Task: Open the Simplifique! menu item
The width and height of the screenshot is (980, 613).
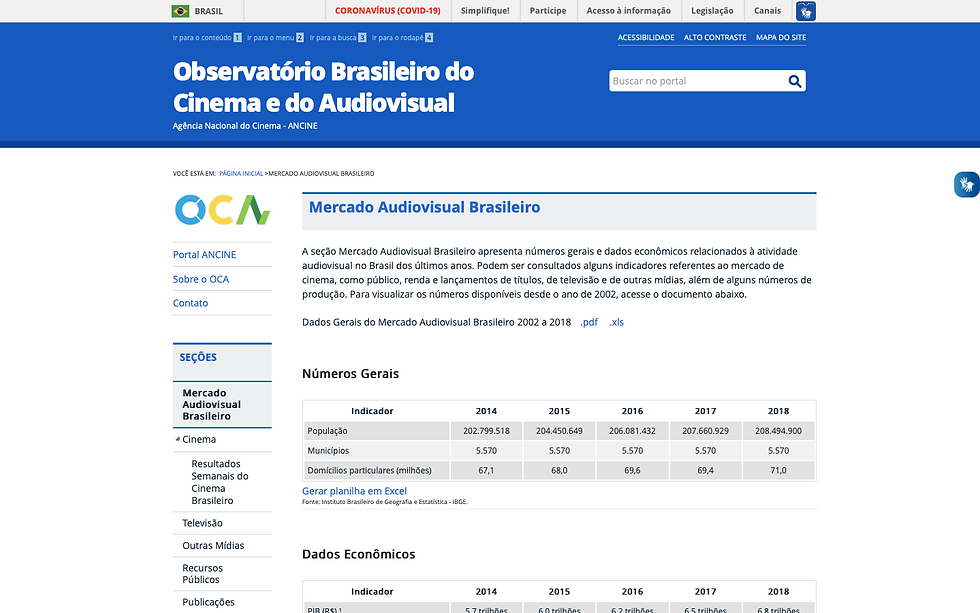Action: coord(485,11)
